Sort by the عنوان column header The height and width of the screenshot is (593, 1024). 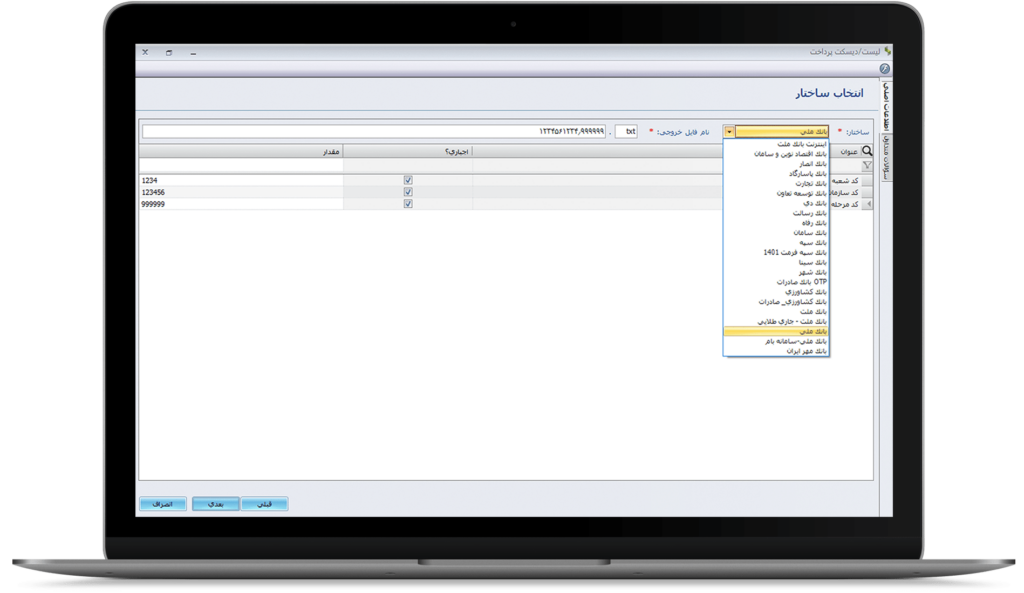pyautogui.click(x=849, y=152)
